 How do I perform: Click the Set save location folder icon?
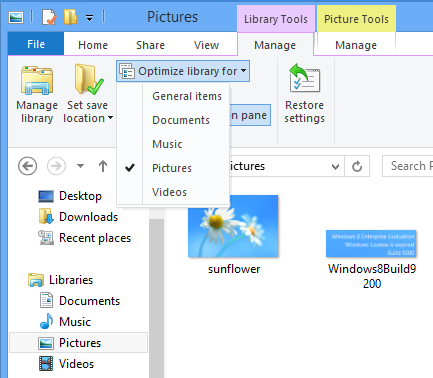(88, 79)
